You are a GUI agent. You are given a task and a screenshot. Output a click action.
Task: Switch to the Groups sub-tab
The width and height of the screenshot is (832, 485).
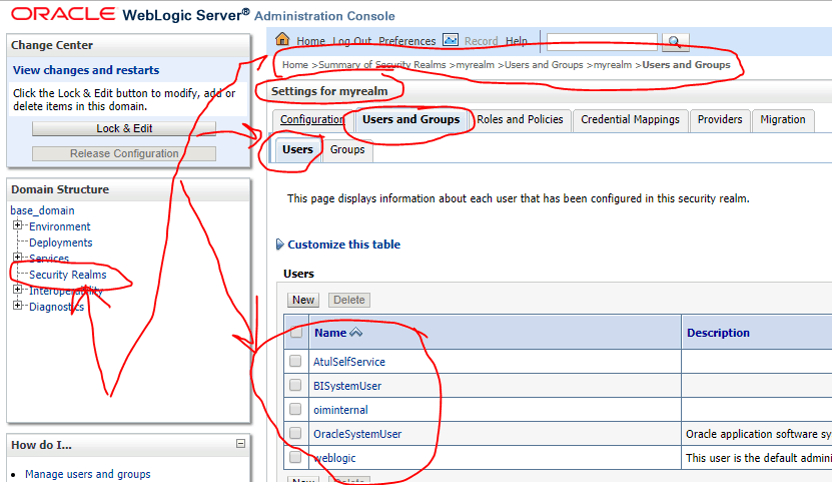point(348,150)
